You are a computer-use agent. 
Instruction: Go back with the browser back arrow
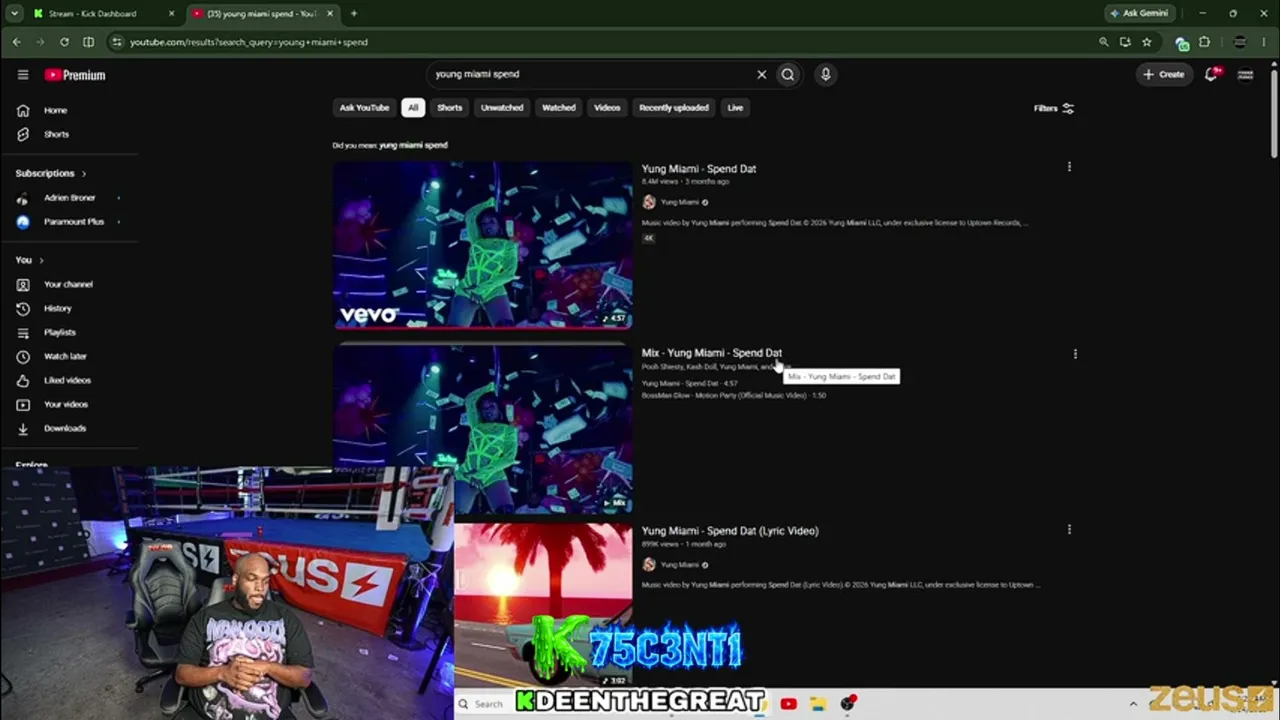[16, 42]
